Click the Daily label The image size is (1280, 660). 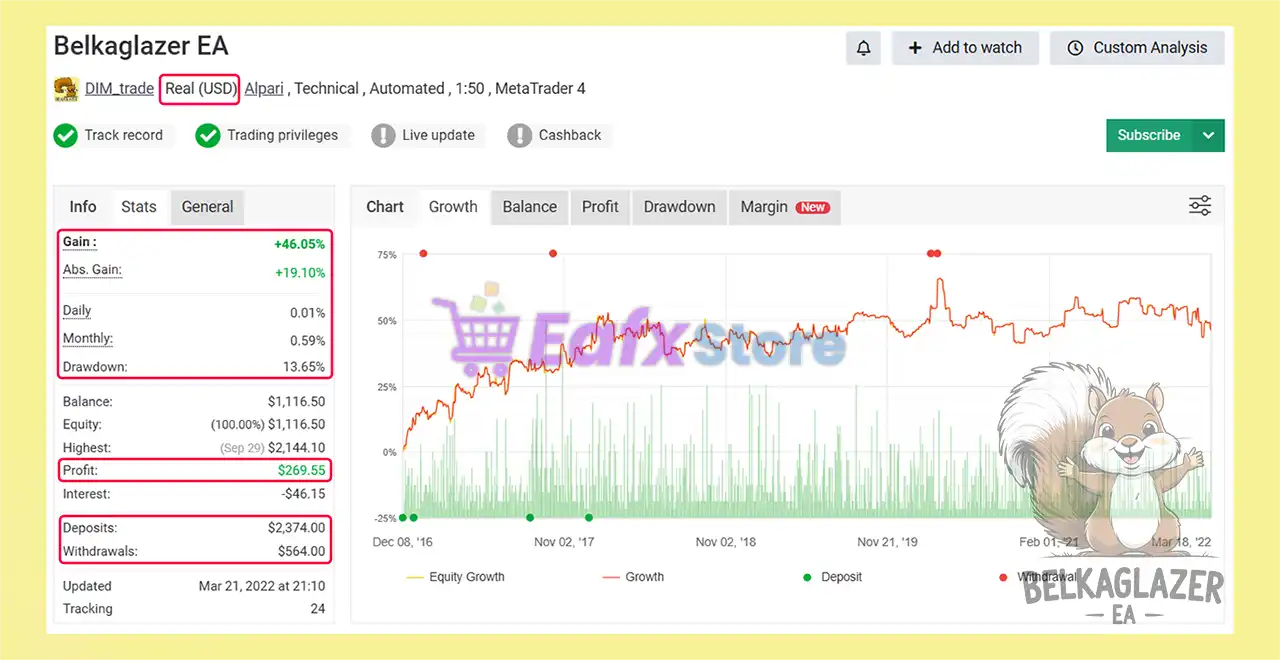(77, 311)
